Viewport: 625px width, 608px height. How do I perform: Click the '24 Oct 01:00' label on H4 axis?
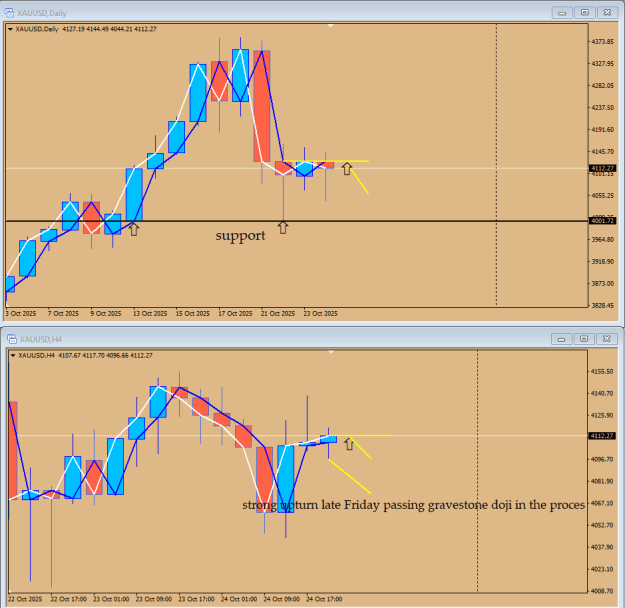(239, 599)
